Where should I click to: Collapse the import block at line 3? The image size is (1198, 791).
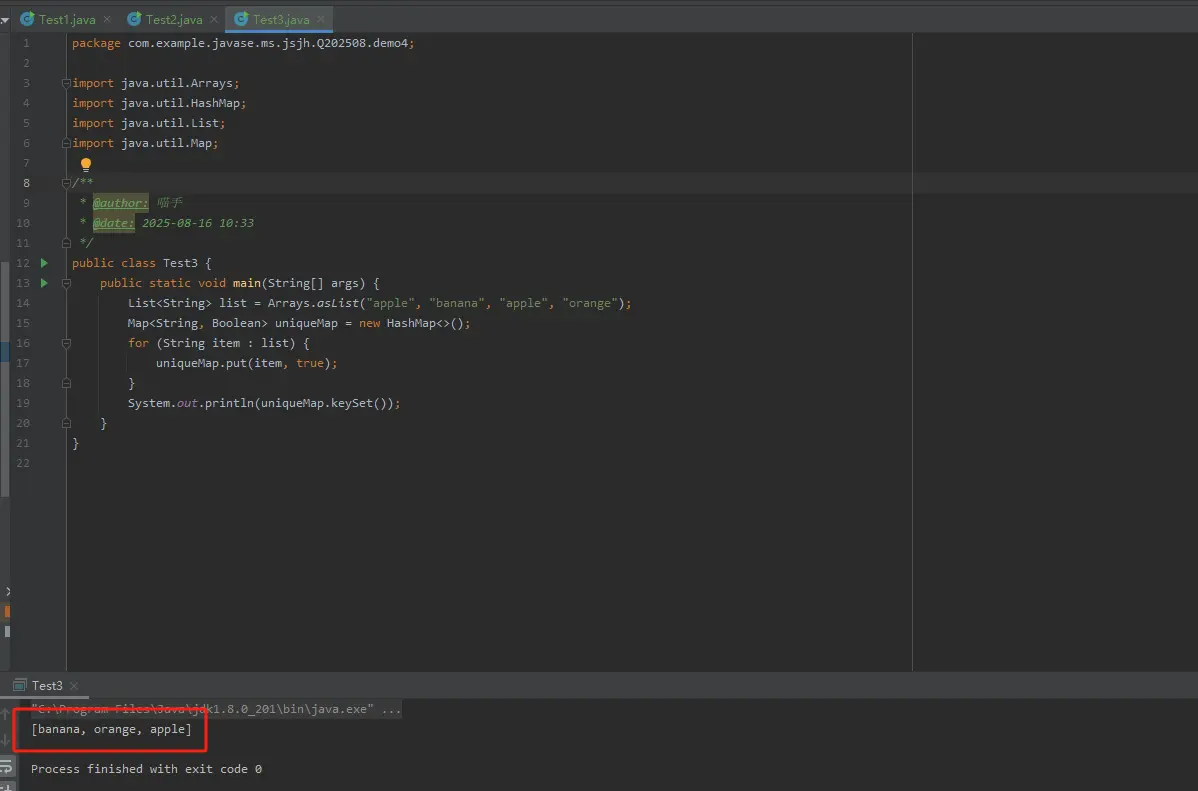pyautogui.click(x=66, y=83)
